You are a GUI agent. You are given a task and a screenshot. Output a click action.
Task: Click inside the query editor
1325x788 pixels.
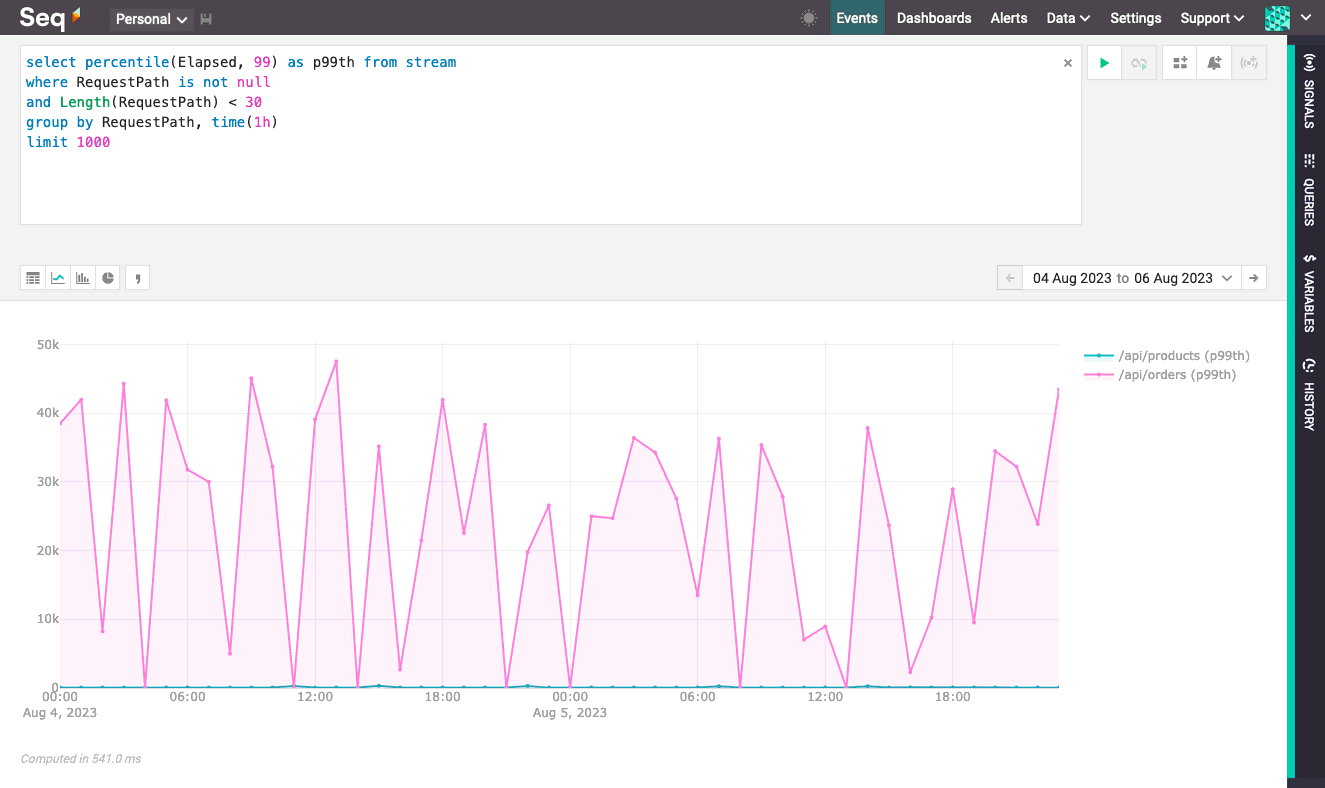coord(550,134)
